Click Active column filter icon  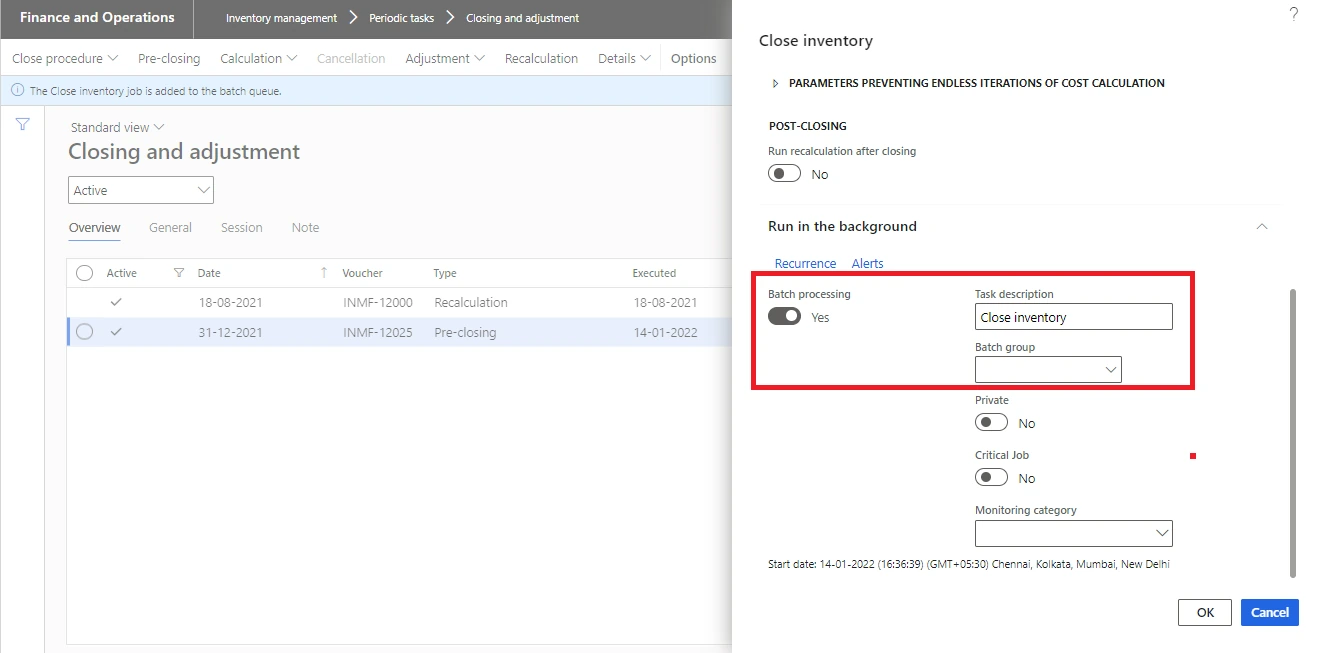(179, 273)
